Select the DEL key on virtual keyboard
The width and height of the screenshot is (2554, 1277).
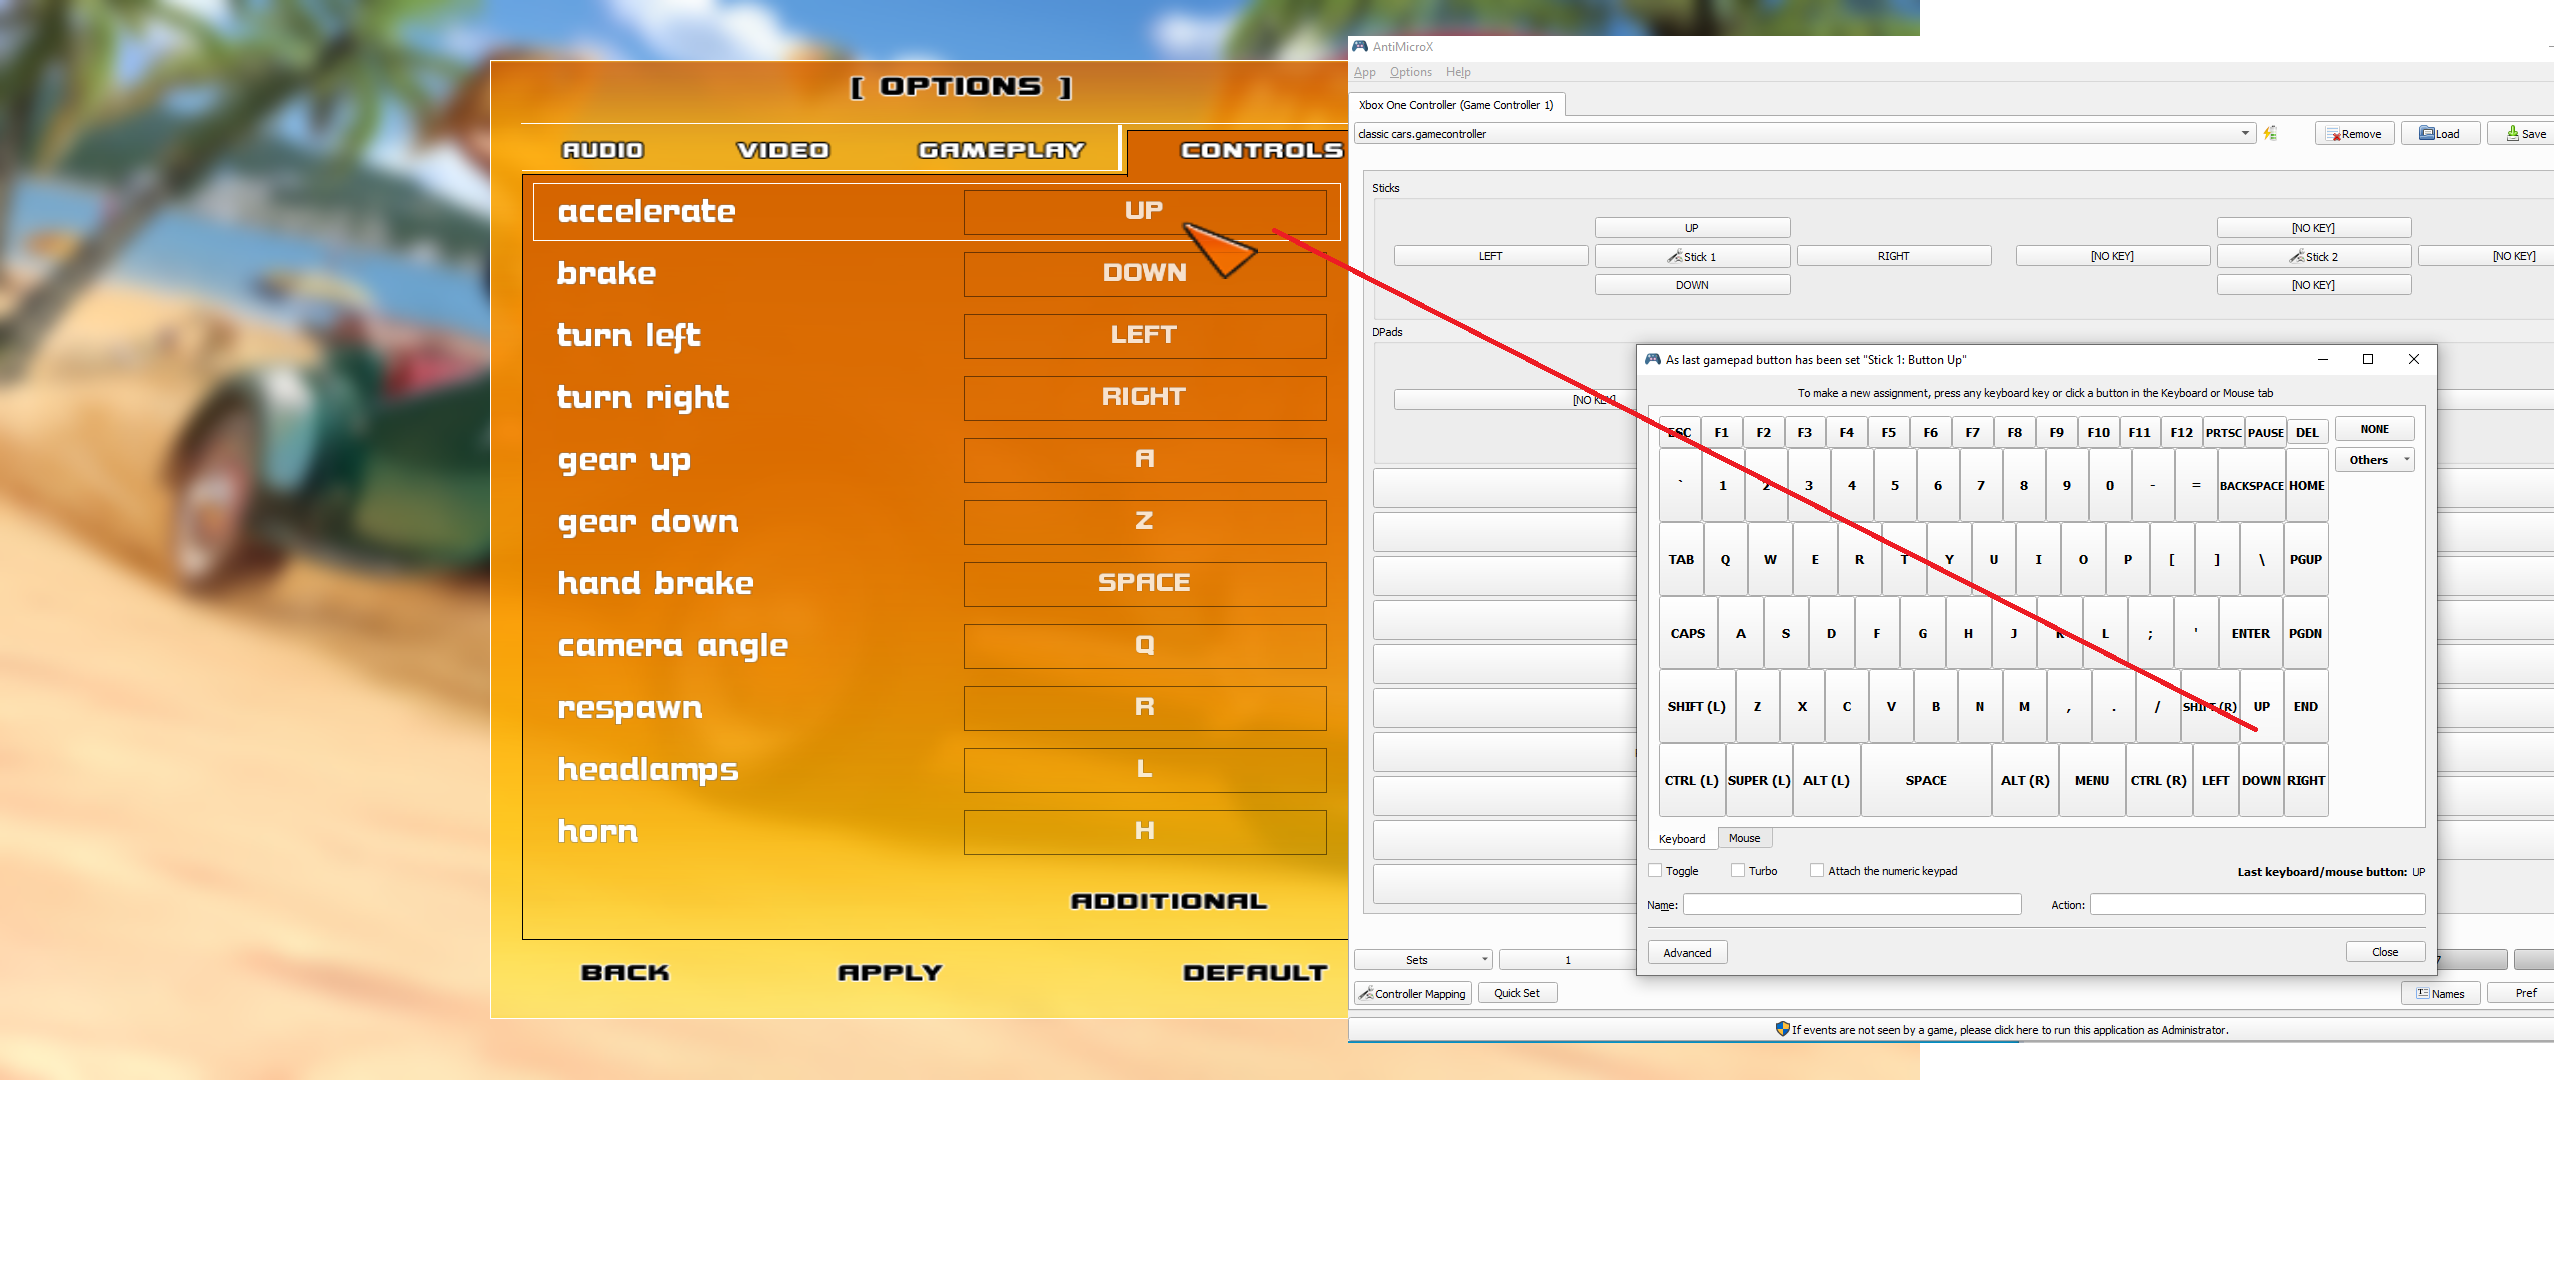click(2306, 432)
